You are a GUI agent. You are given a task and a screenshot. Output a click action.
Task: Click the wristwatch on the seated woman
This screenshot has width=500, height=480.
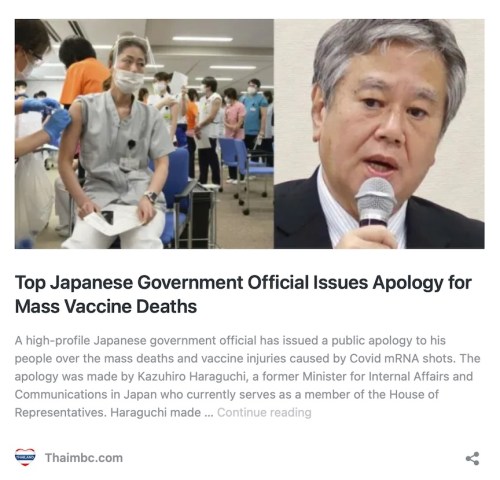pos(152,197)
